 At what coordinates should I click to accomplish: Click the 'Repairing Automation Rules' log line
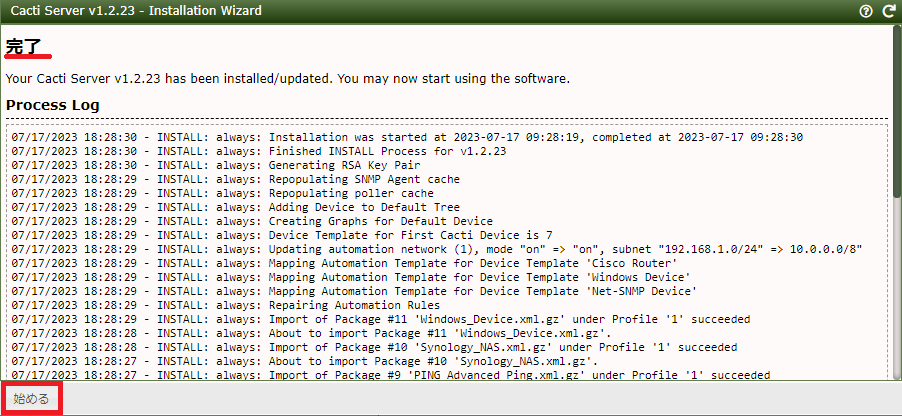point(226,305)
